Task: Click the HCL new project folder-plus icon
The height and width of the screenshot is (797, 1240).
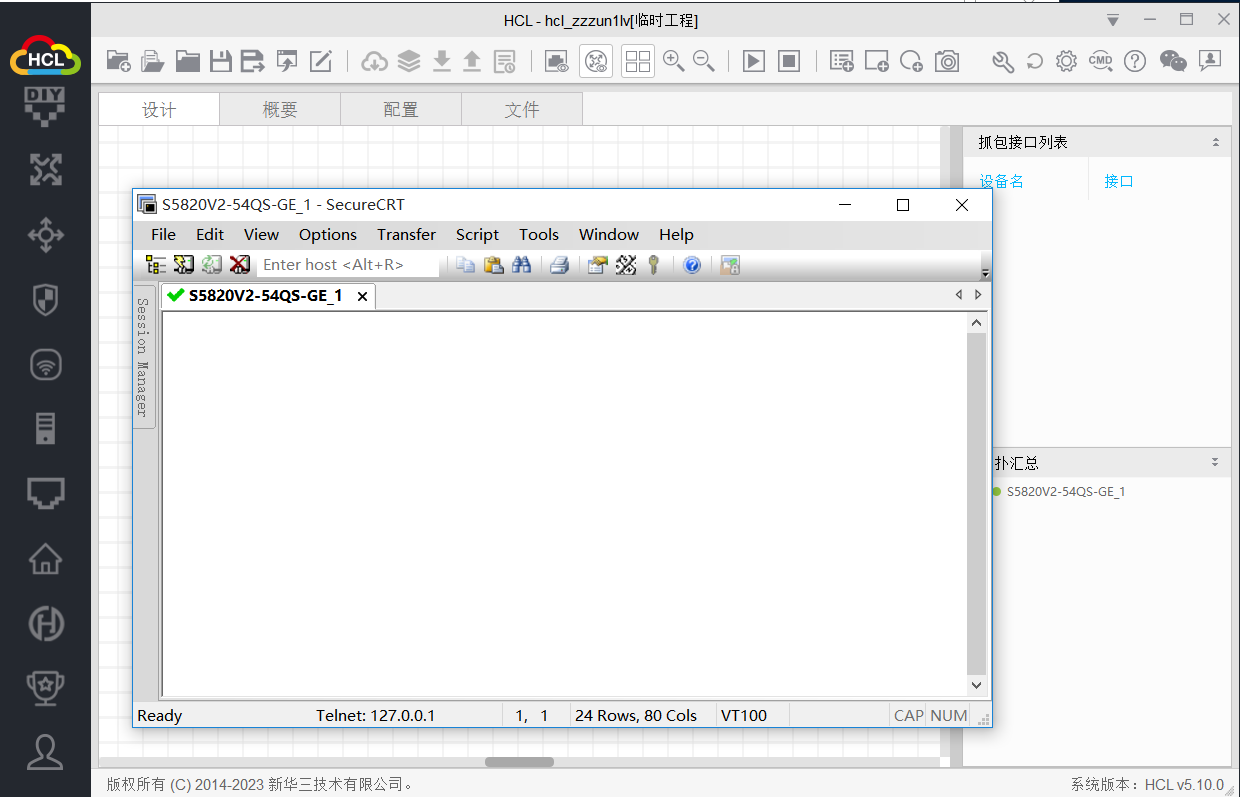Action: point(118,61)
